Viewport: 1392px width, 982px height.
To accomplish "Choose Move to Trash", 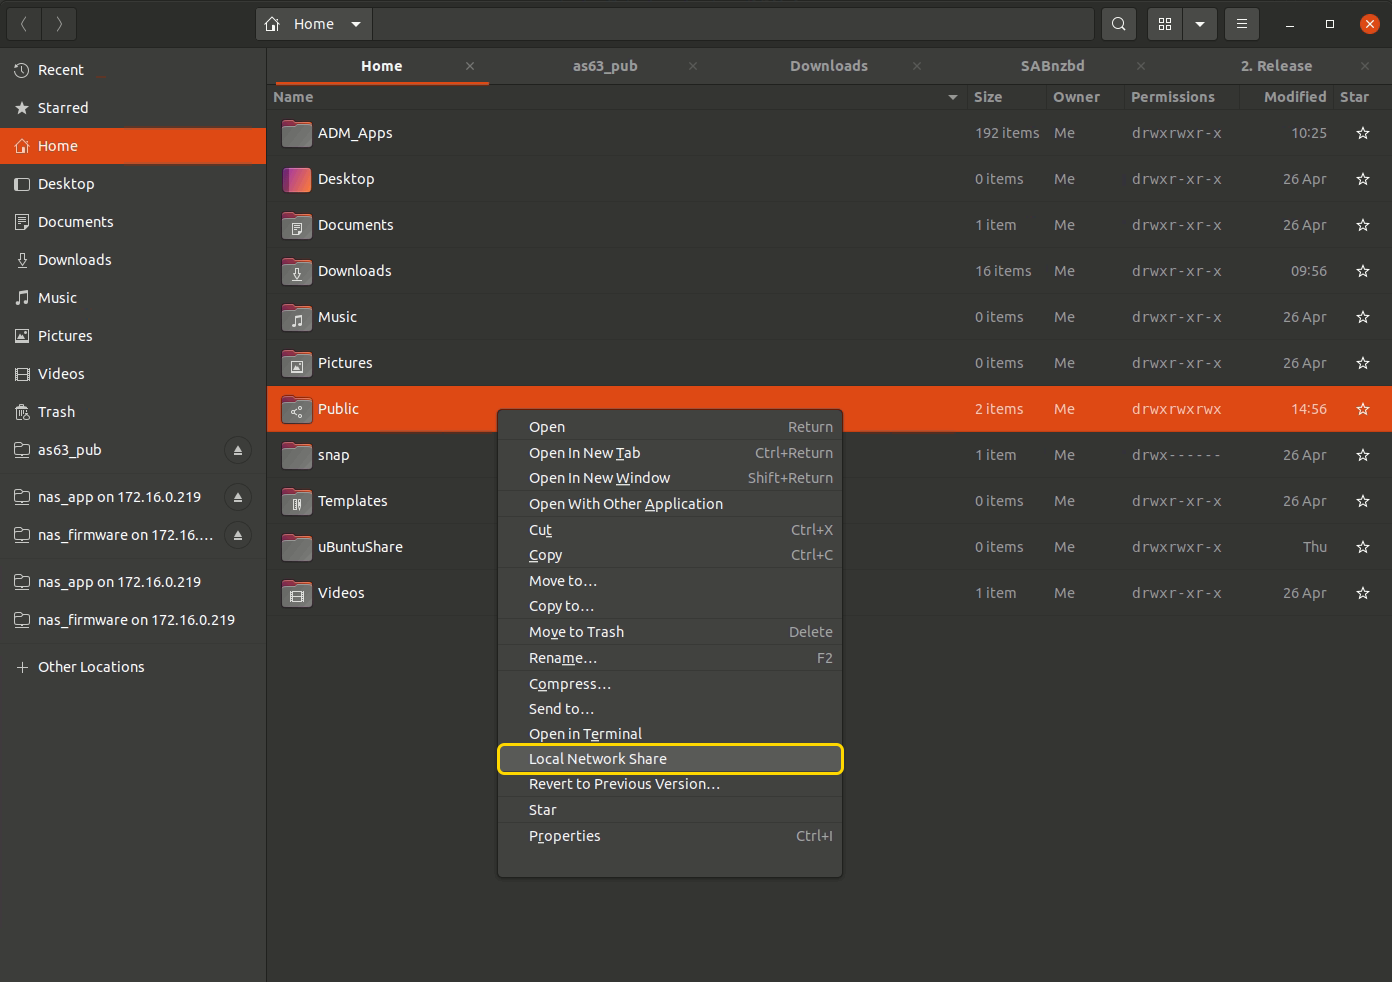I will click(670, 632).
